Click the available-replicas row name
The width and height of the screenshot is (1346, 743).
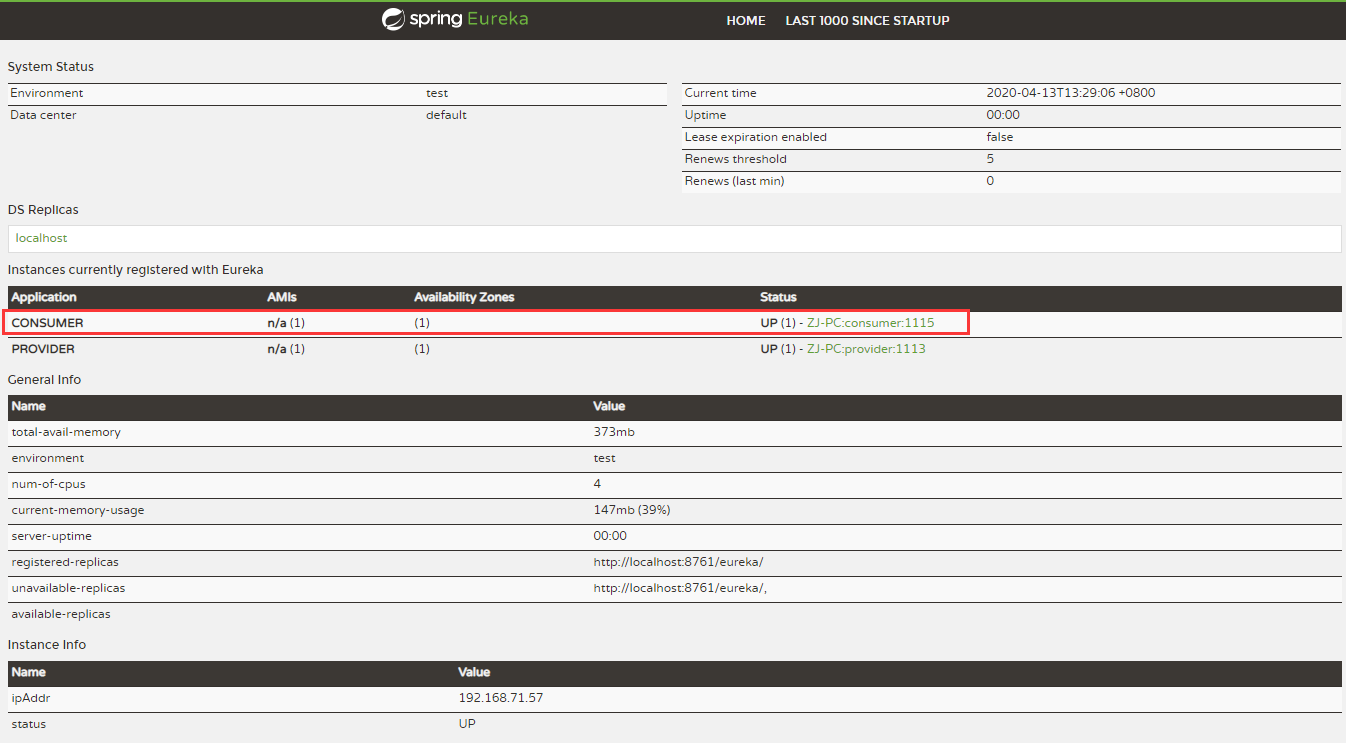(61, 614)
